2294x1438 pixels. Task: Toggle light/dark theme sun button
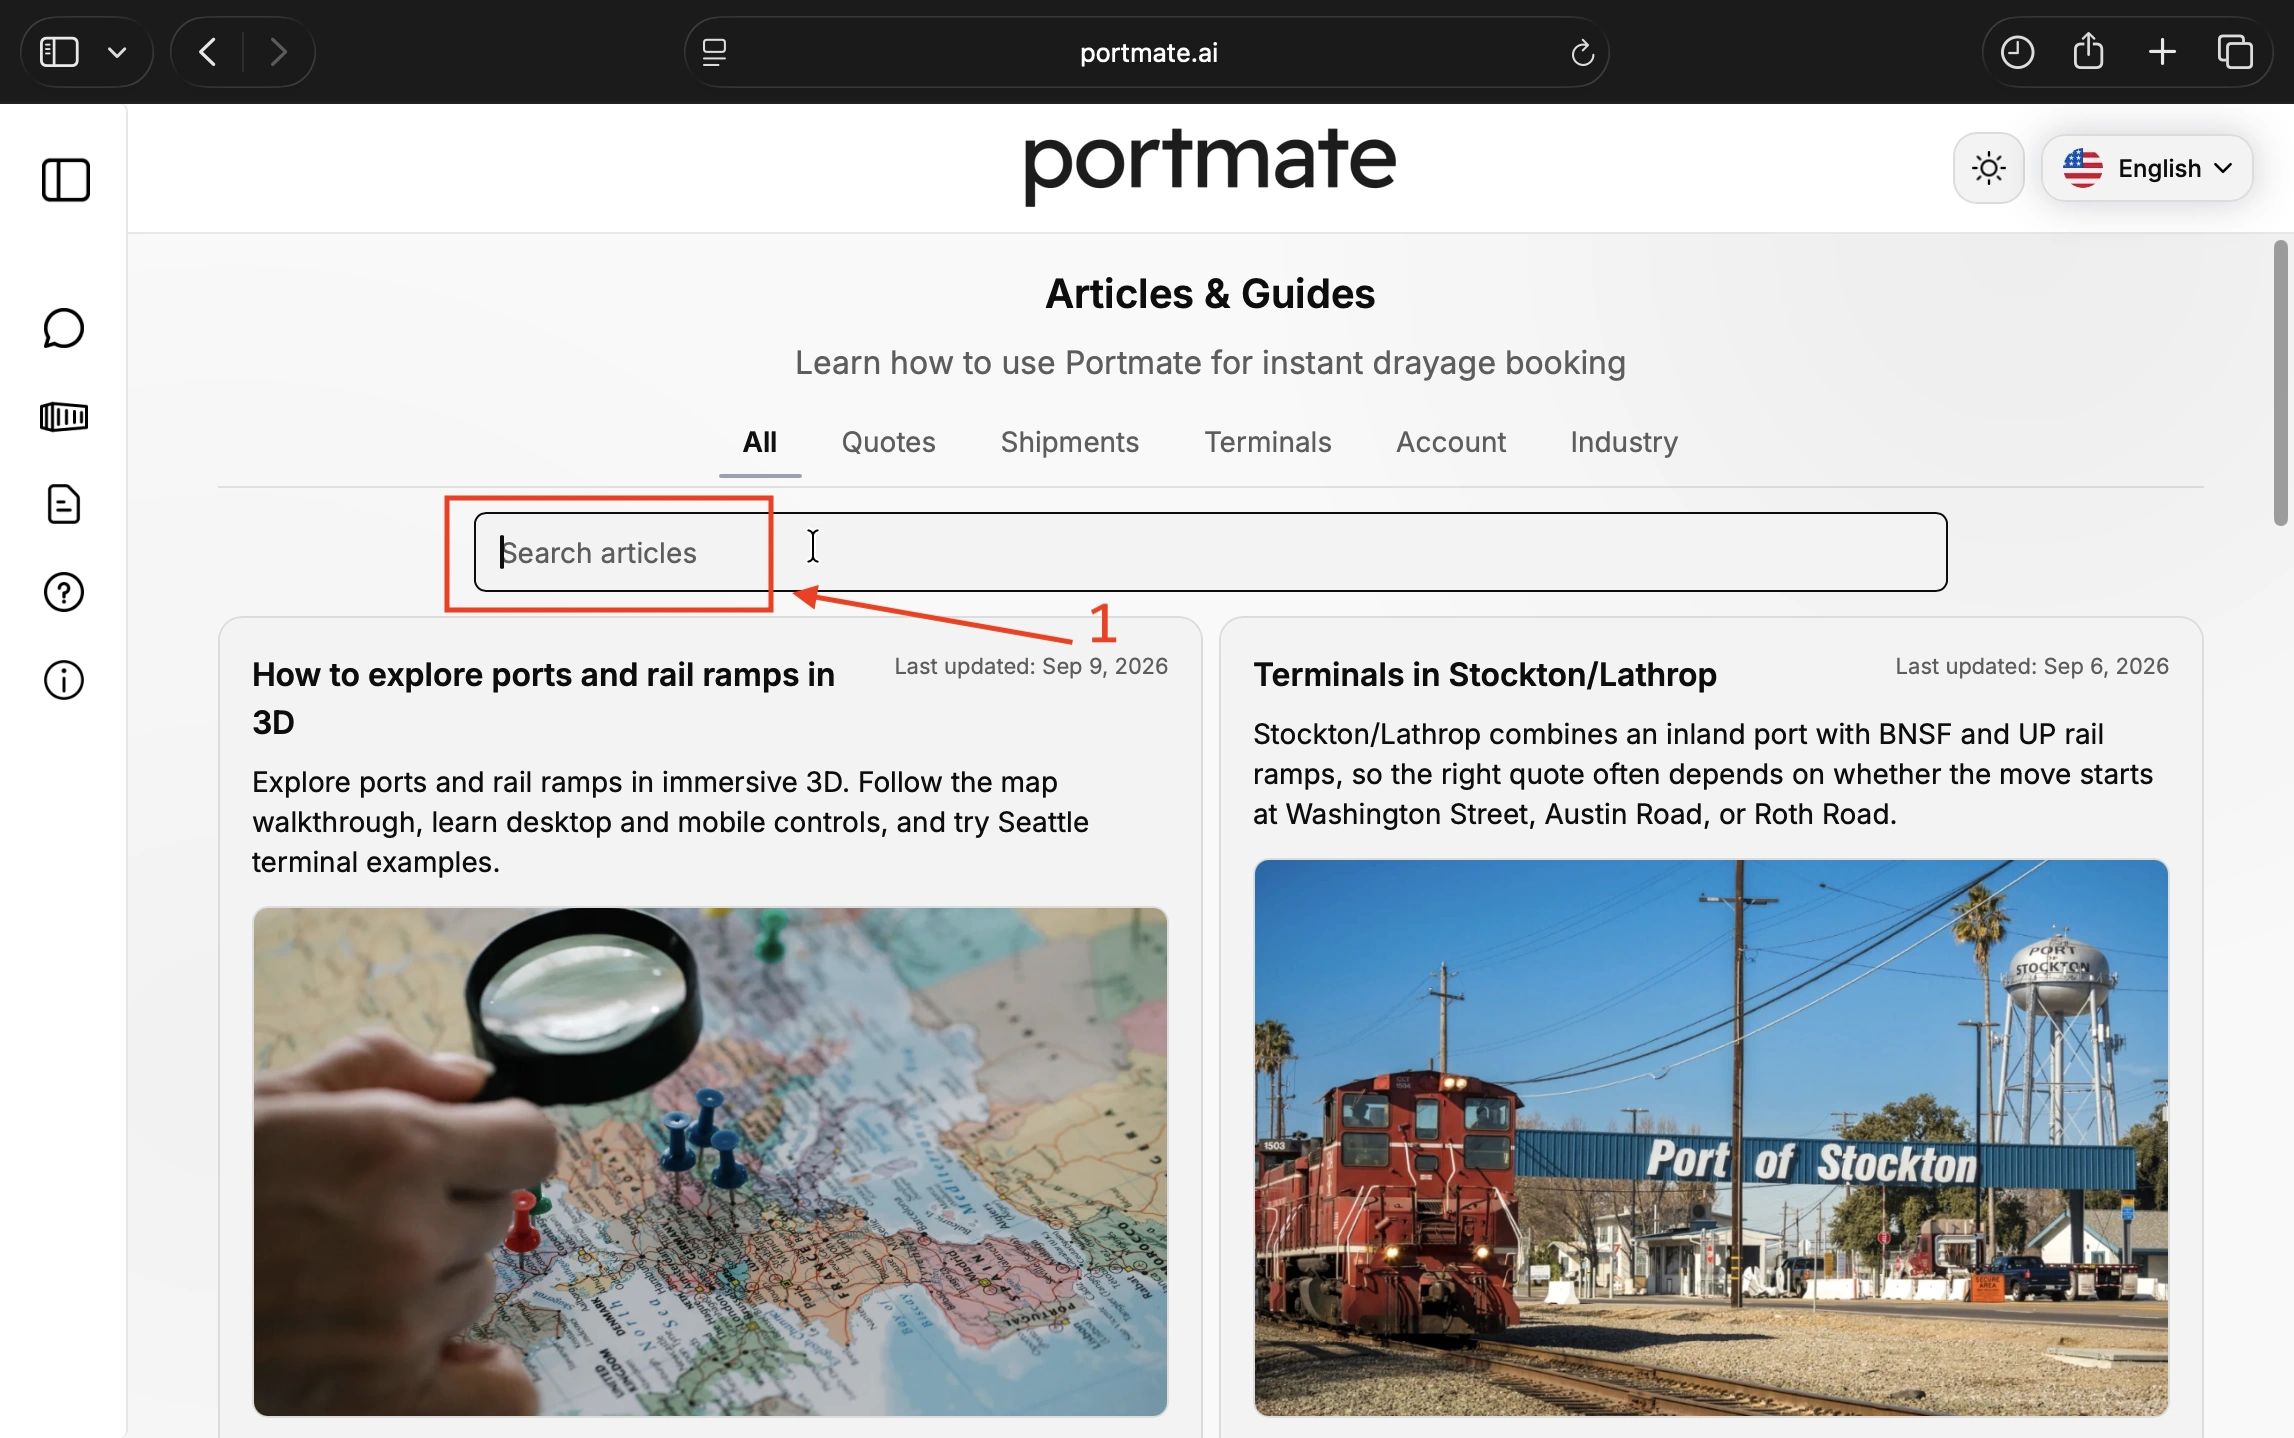tap(1988, 168)
